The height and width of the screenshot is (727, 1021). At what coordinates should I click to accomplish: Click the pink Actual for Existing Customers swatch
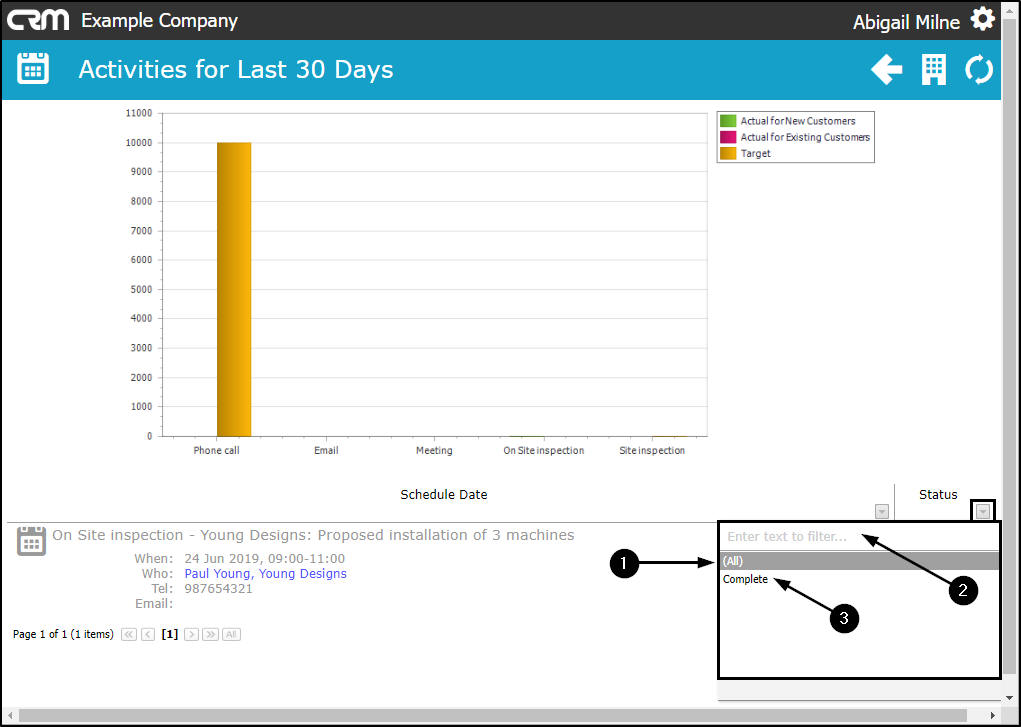(x=728, y=137)
